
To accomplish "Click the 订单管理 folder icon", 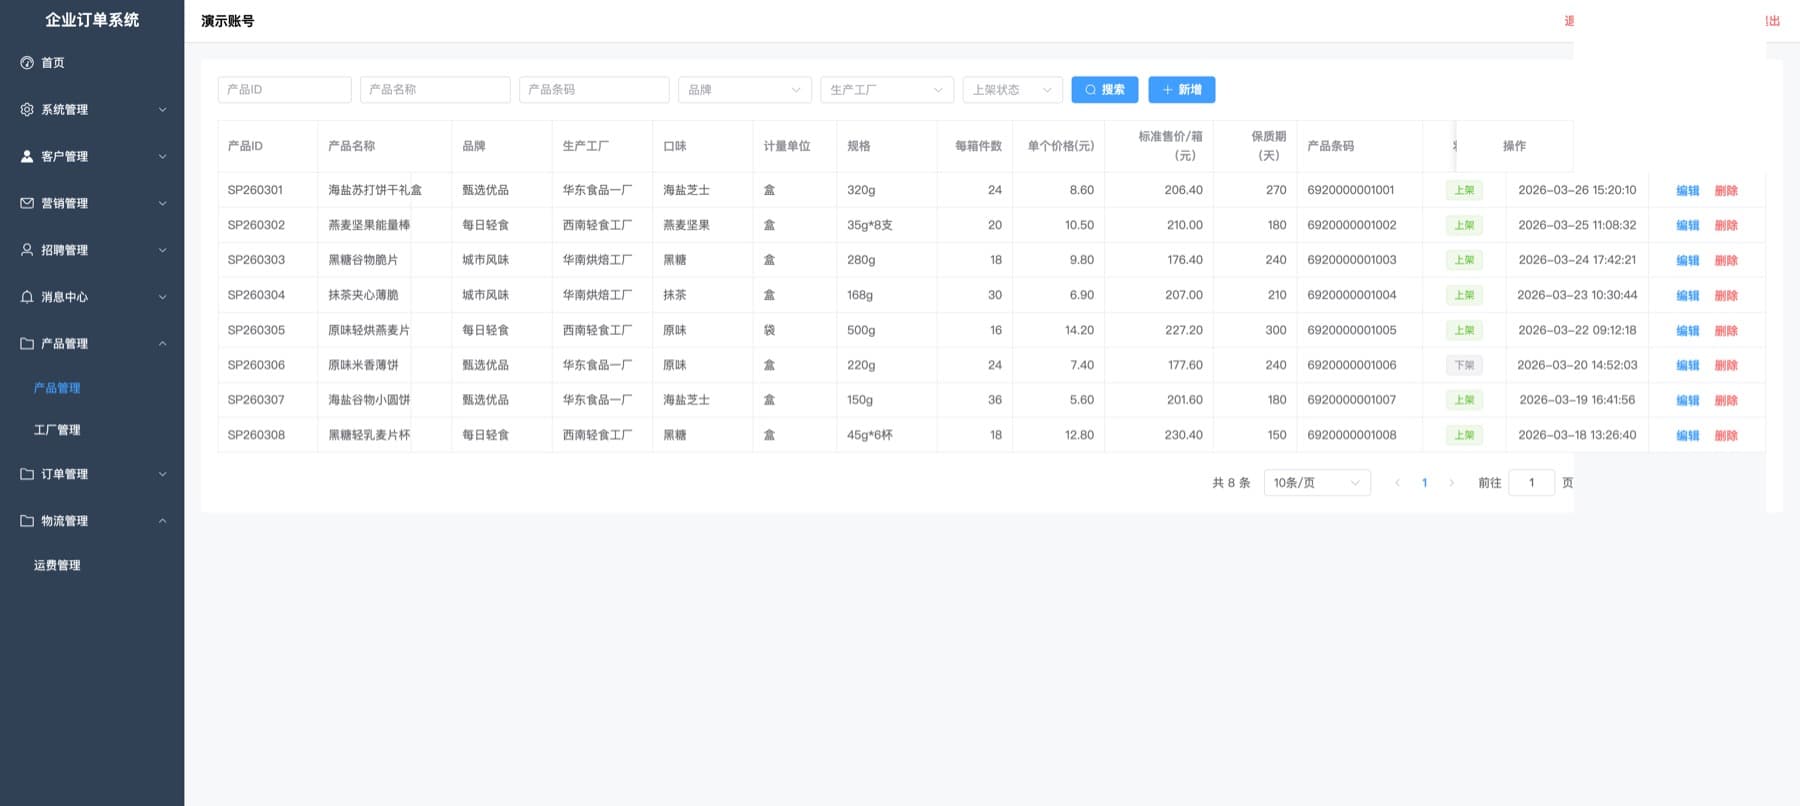I will coord(27,474).
